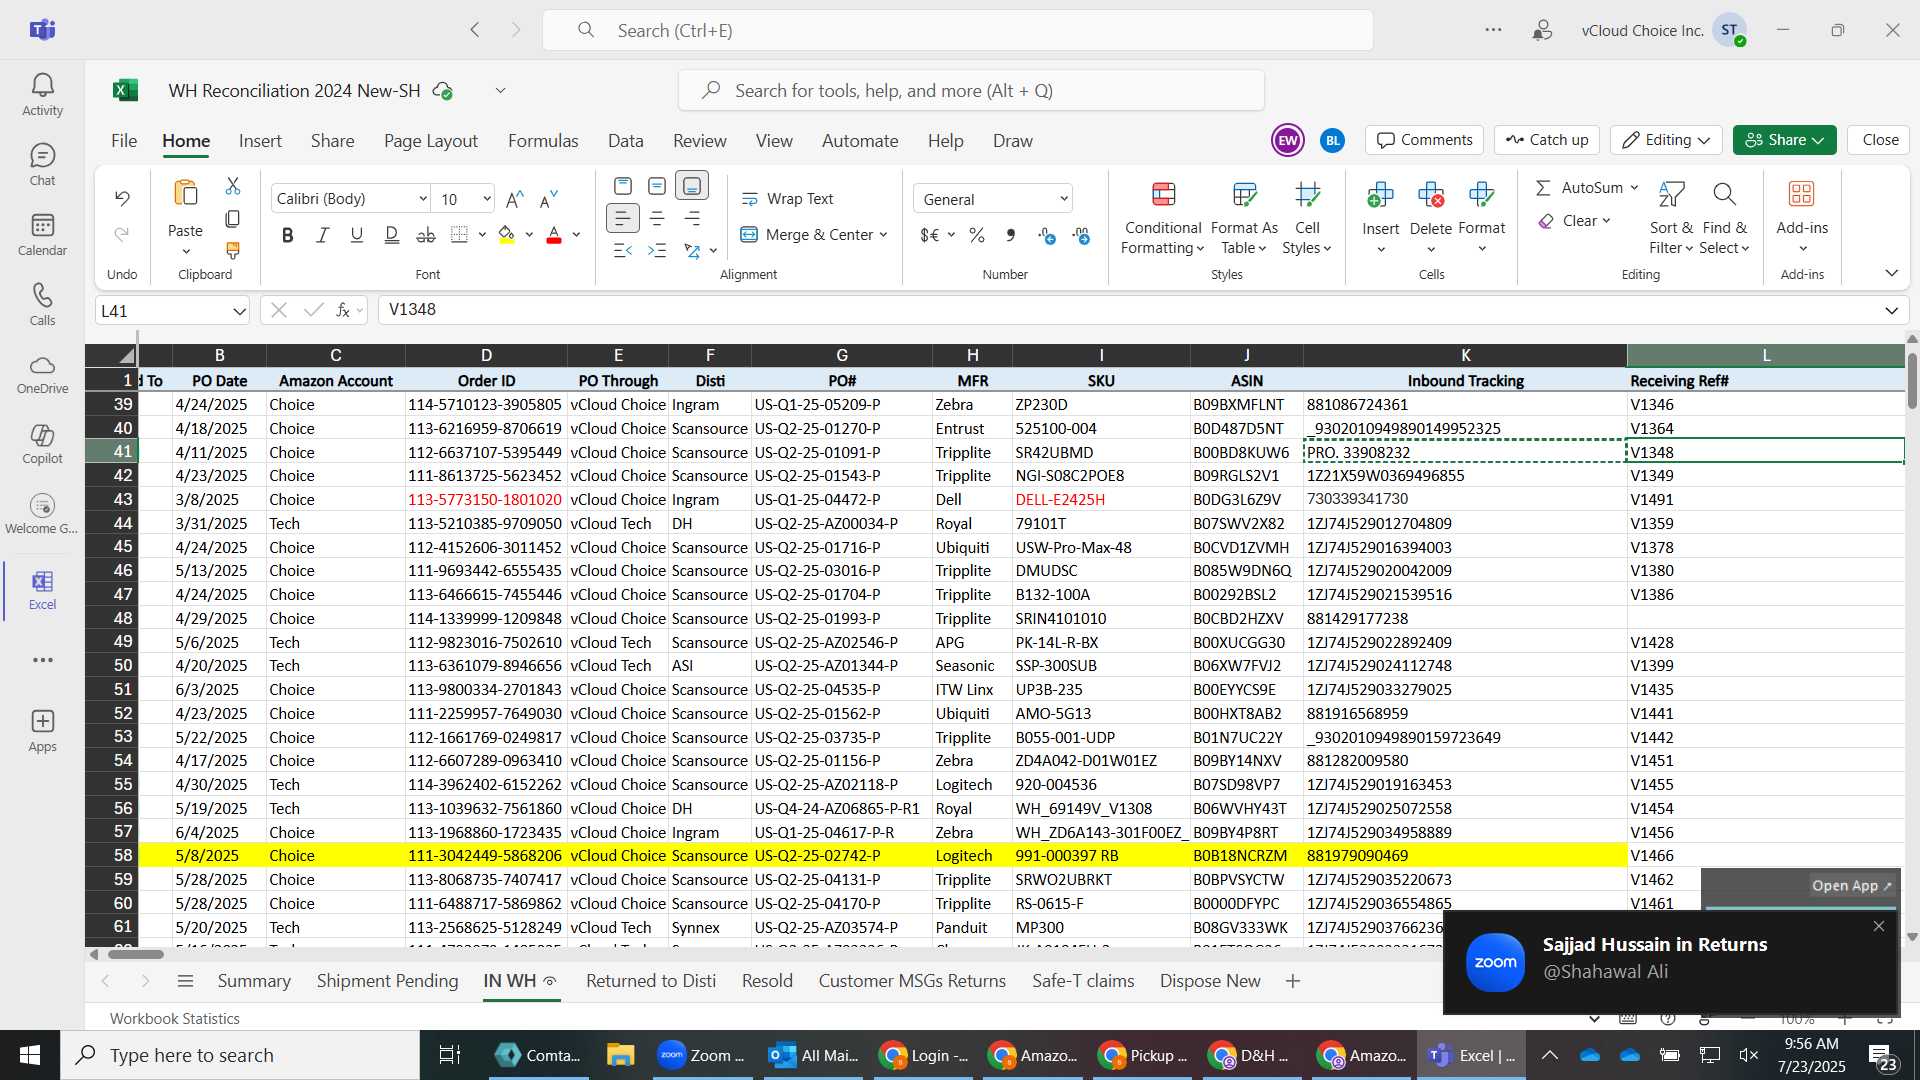Toggle align left for the cell
Image resolution: width=1920 pixels, height=1080 pixels.
[x=622, y=218]
